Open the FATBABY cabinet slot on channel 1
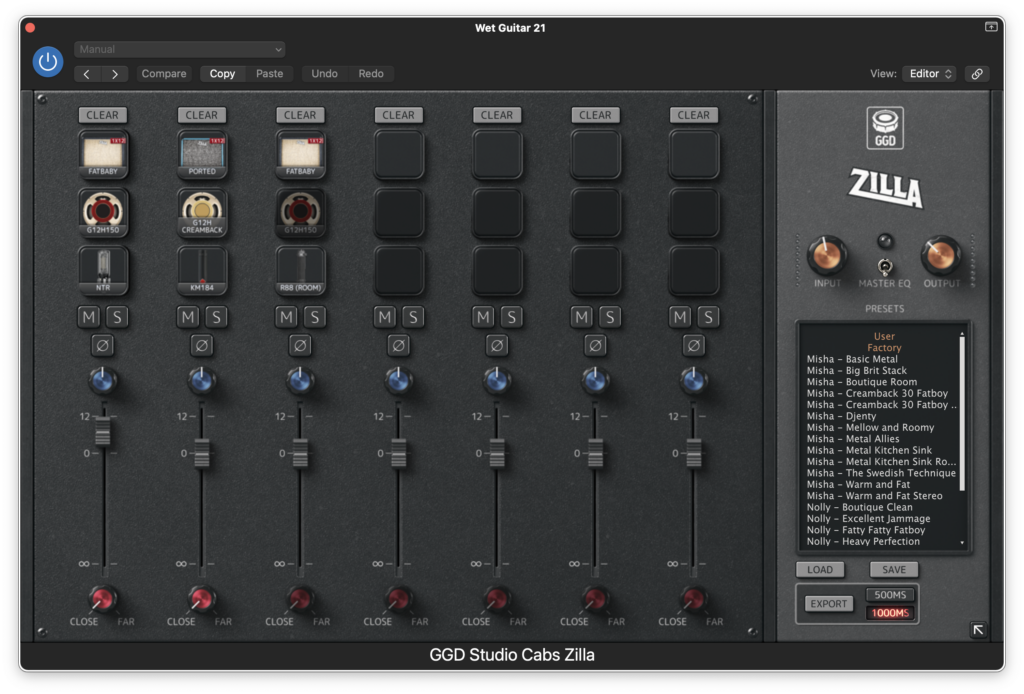Screen dimensions: 1024x694 [103, 155]
